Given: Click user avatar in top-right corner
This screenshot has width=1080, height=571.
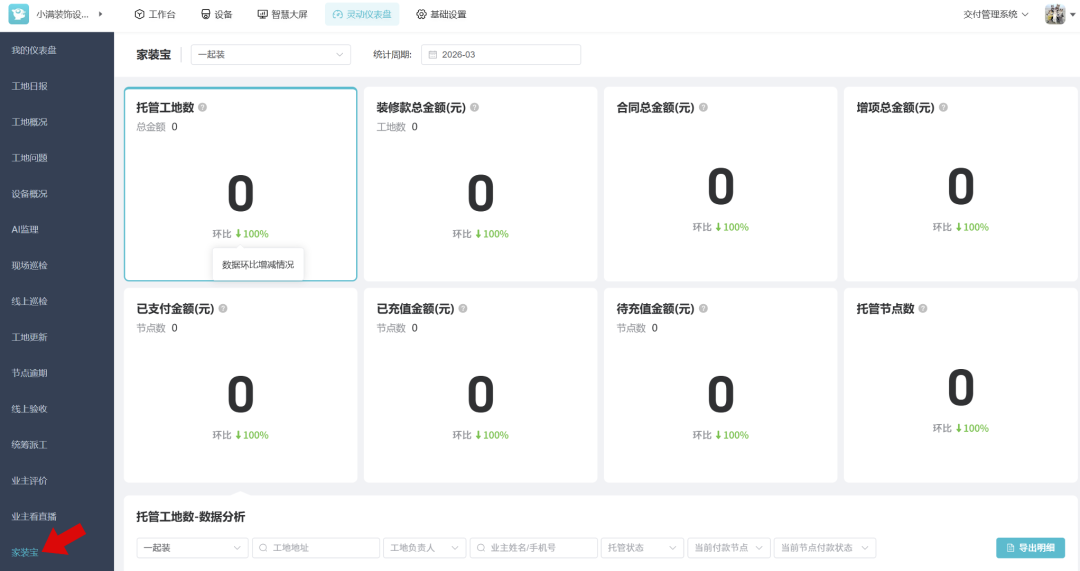Looking at the screenshot, I should pos(1055,14).
